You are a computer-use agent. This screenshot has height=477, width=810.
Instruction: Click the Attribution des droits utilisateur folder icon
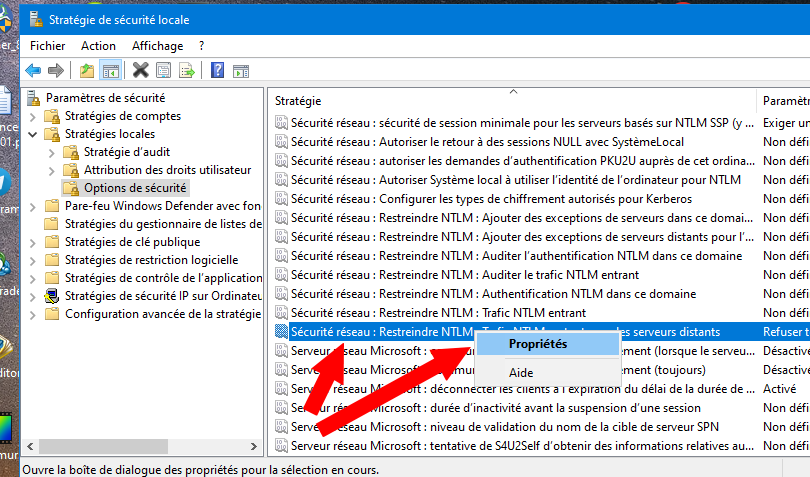[x=71, y=170]
